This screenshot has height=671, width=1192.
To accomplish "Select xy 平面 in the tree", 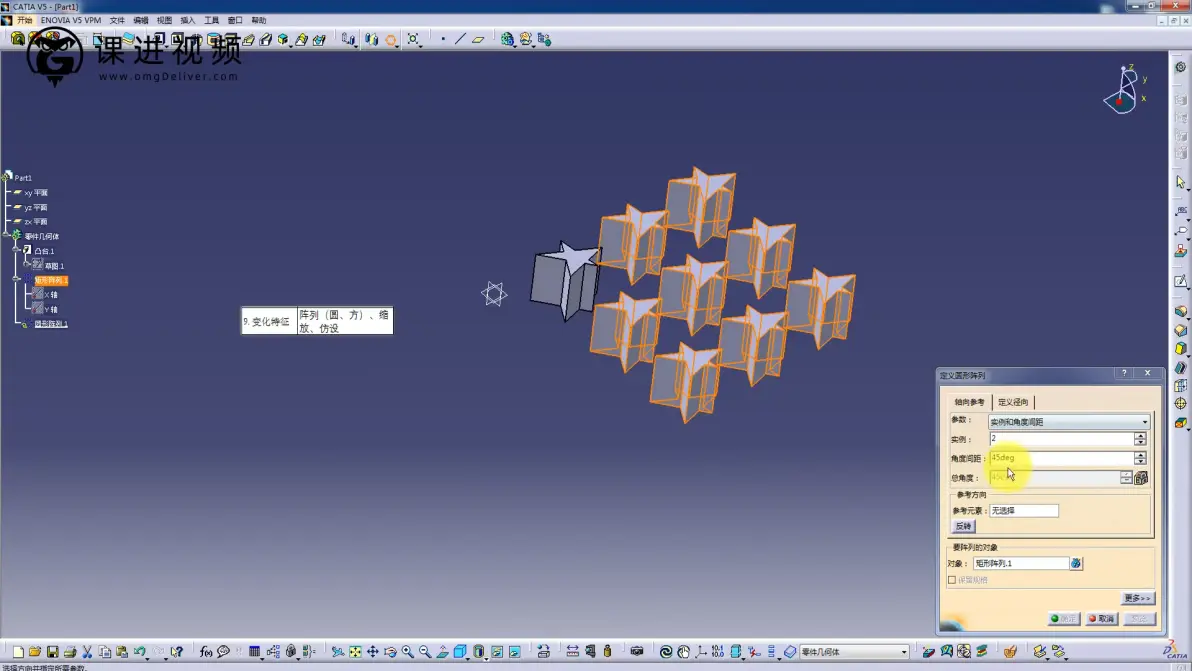I will (x=35, y=193).
